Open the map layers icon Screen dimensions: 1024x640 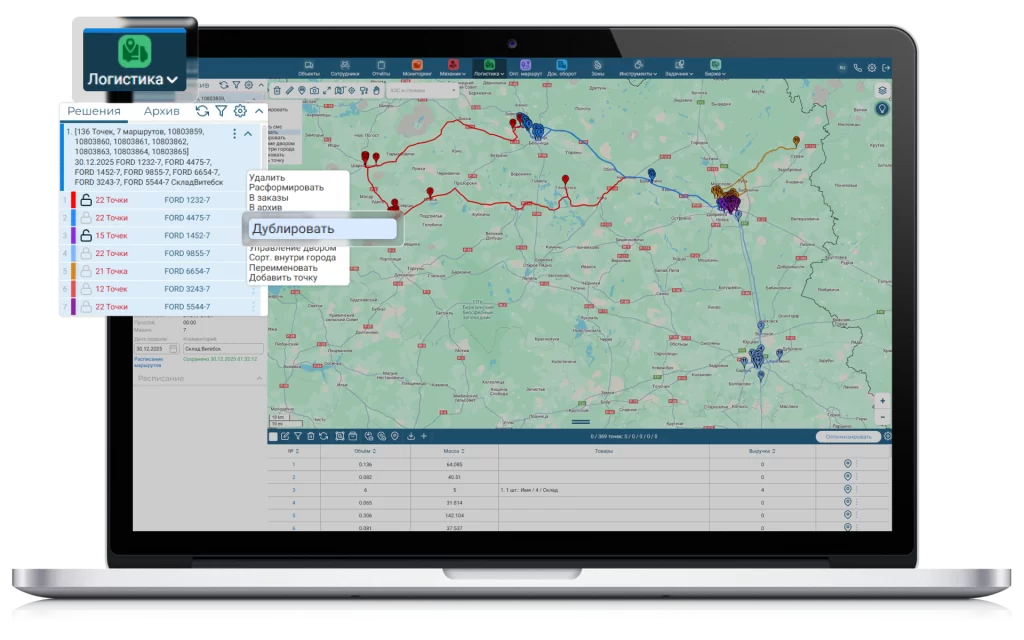882,90
